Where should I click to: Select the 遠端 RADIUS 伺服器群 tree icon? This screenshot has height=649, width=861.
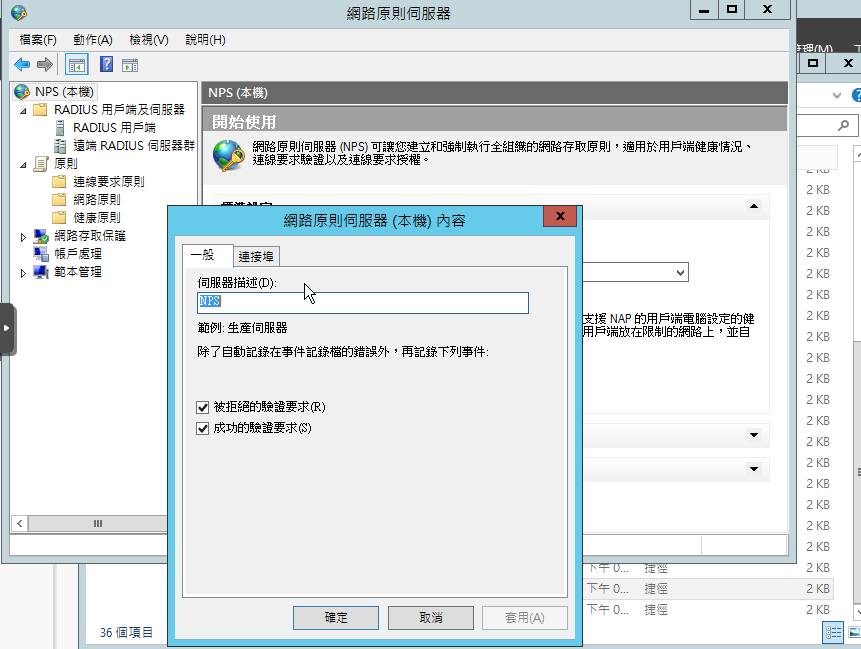point(61,146)
